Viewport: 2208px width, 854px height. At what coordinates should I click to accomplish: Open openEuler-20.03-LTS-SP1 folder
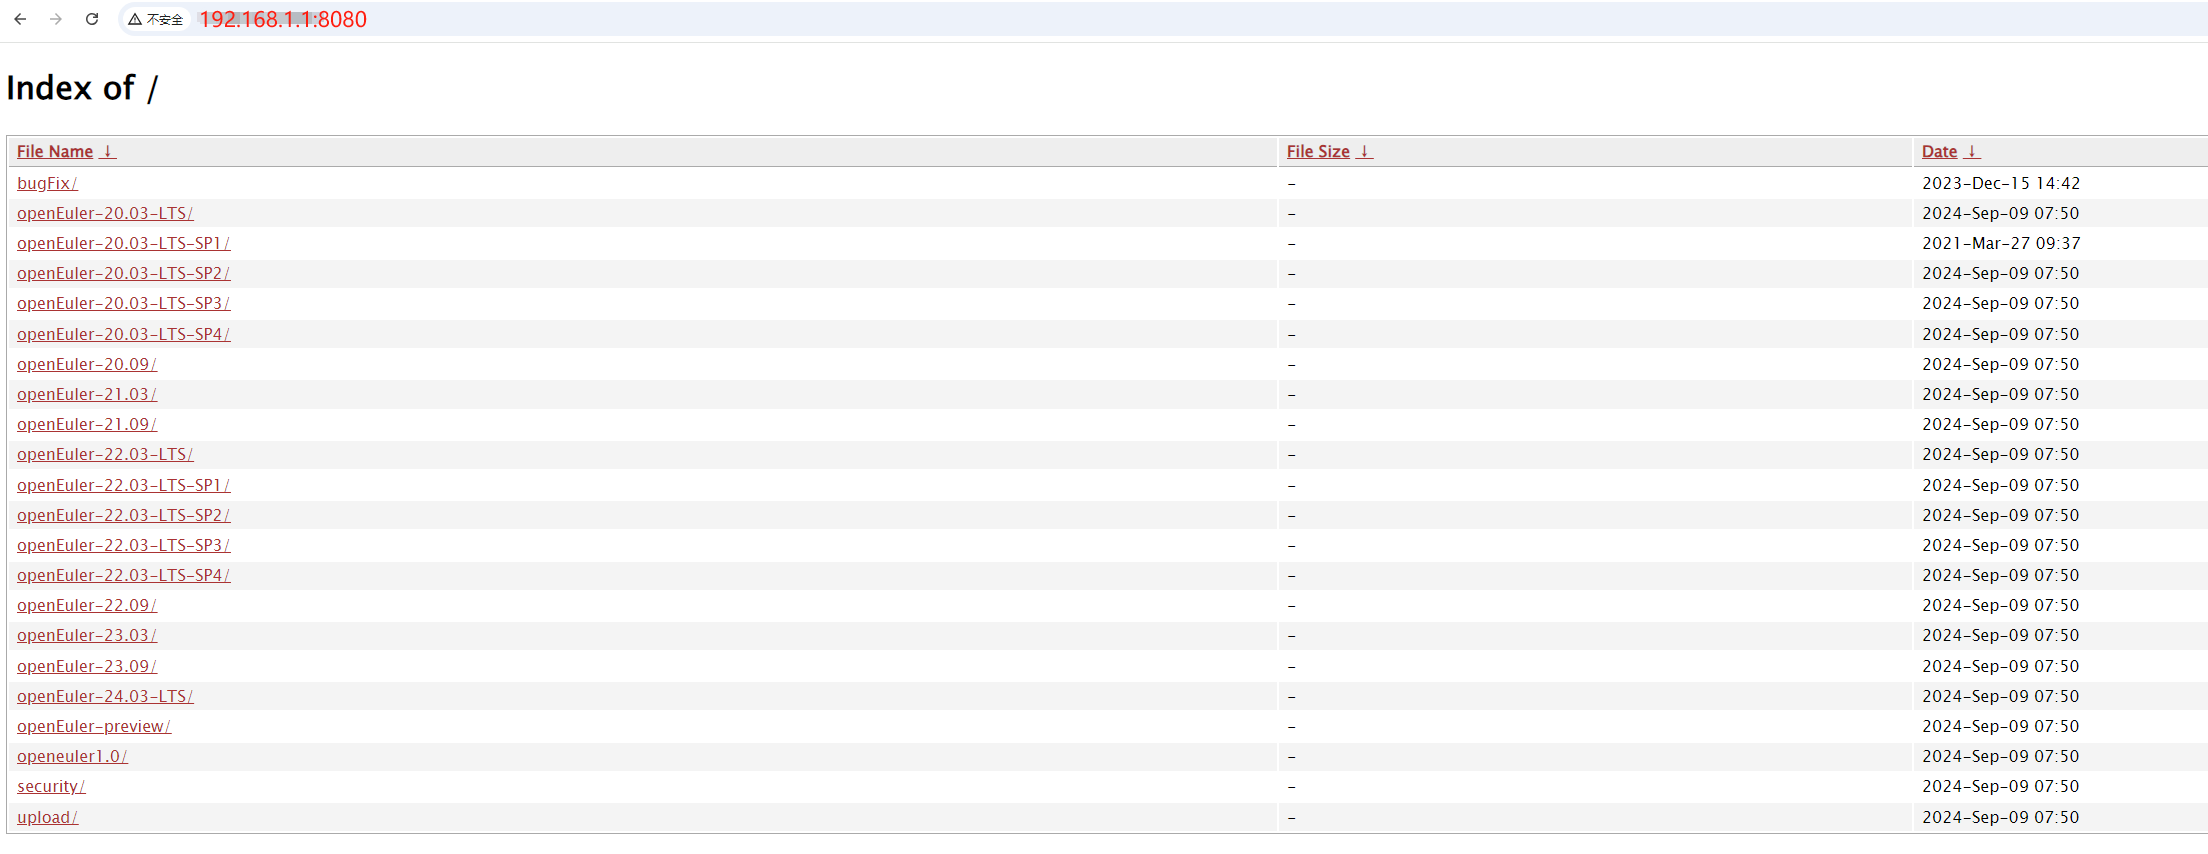[x=123, y=243]
